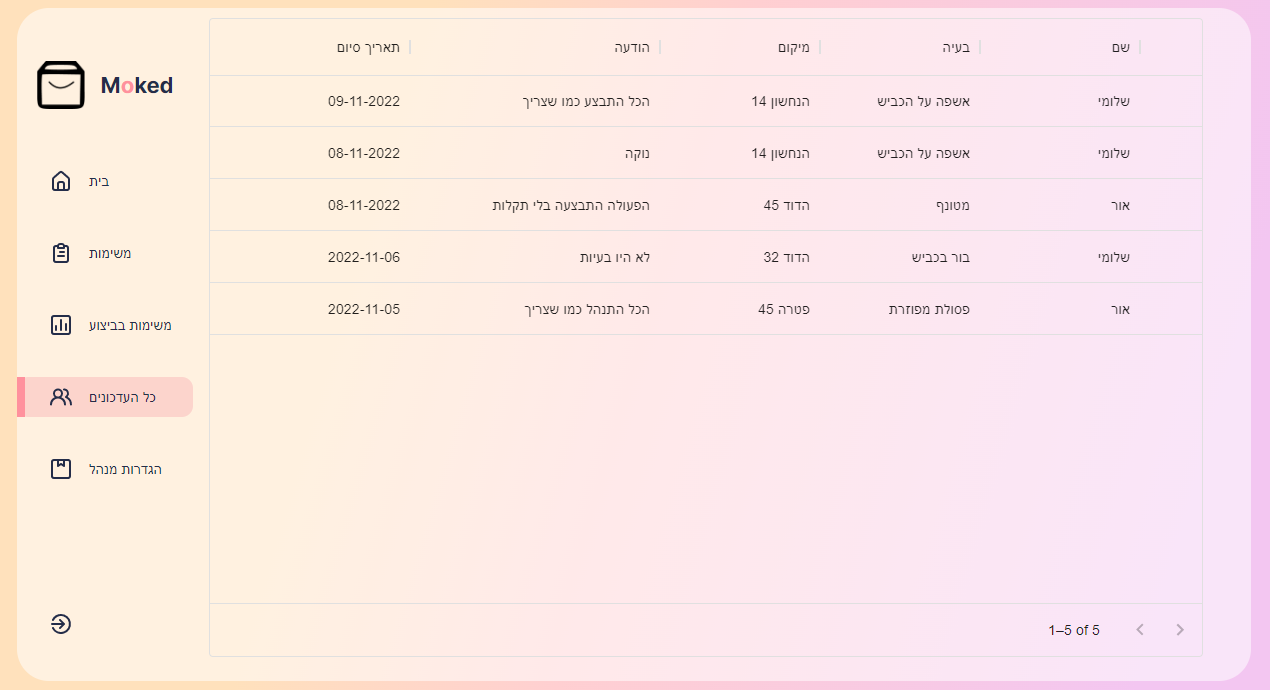Click אשפה על הכביש in the נוקה row

924,153
